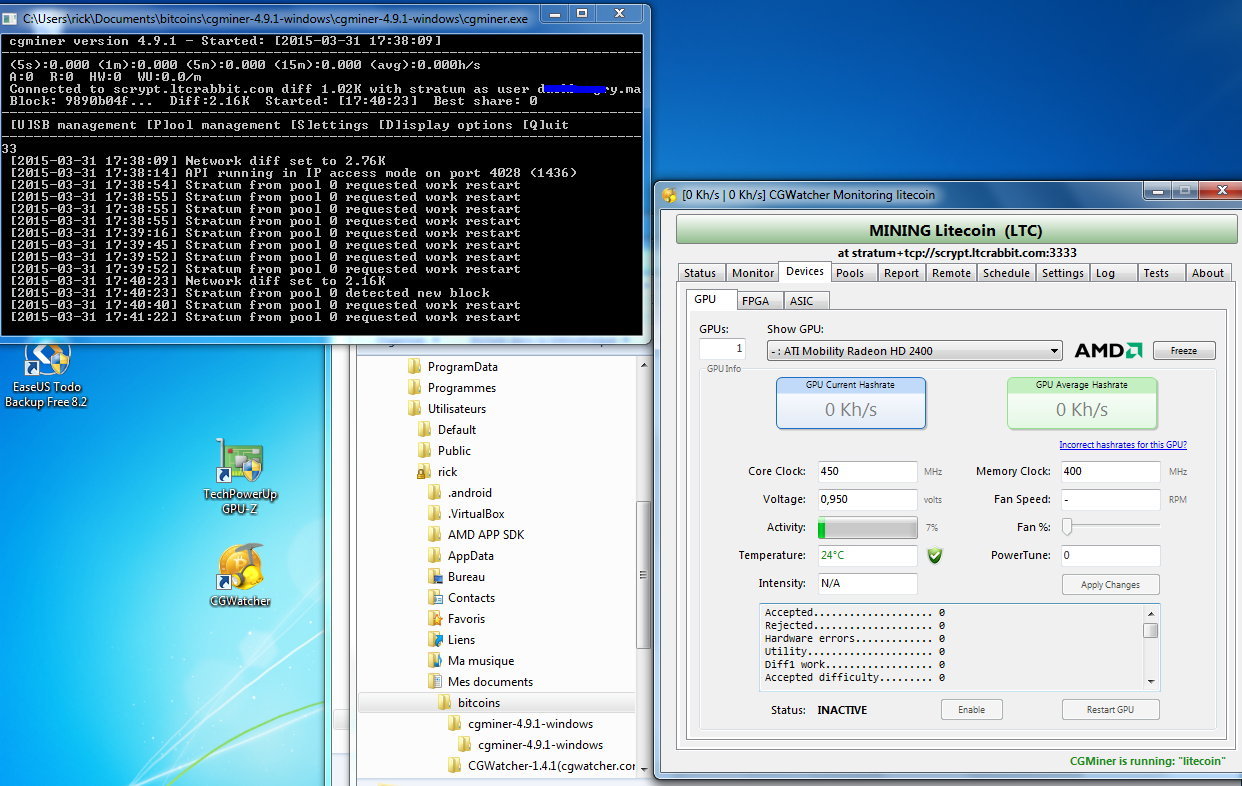Click the Favoris folder icon
Image resolution: width=1242 pixels, height=786 pixels.
pos(435,619)
